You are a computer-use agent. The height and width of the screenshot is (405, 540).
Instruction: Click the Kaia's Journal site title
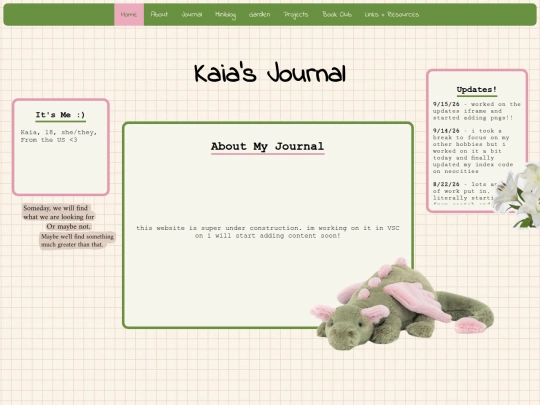point(270,73)
